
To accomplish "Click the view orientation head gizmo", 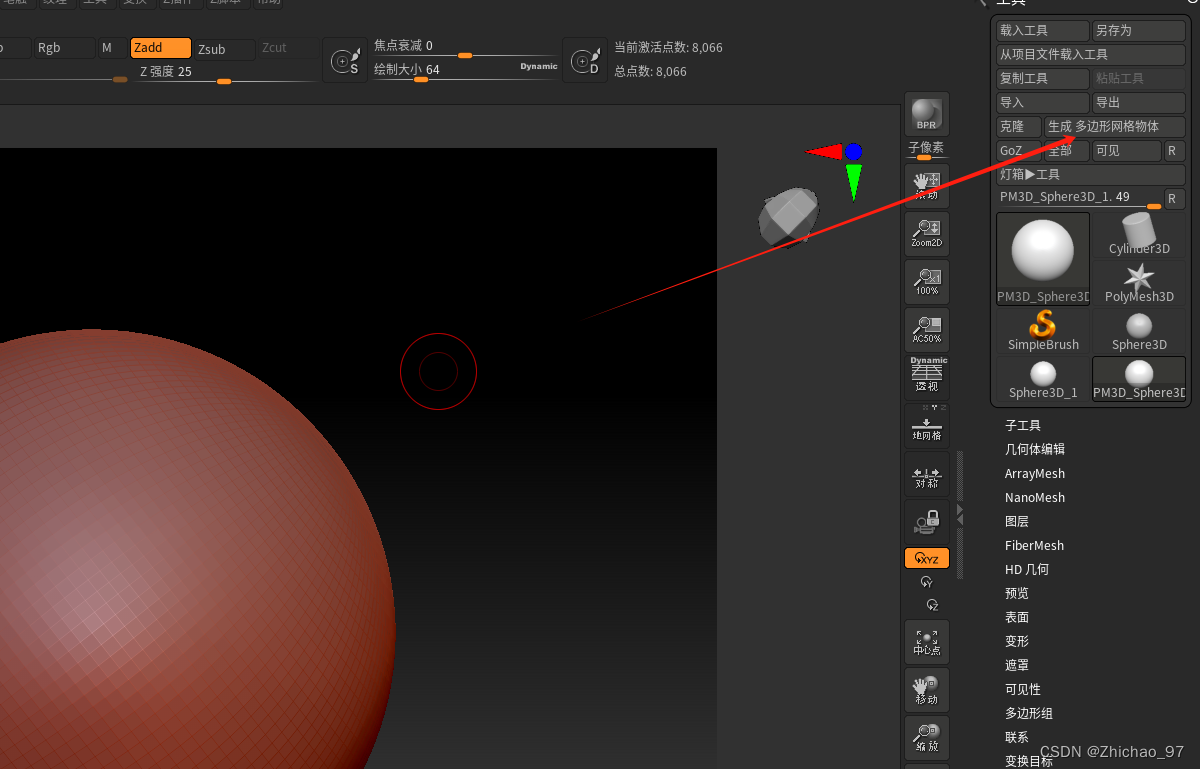I will point(789,217).
